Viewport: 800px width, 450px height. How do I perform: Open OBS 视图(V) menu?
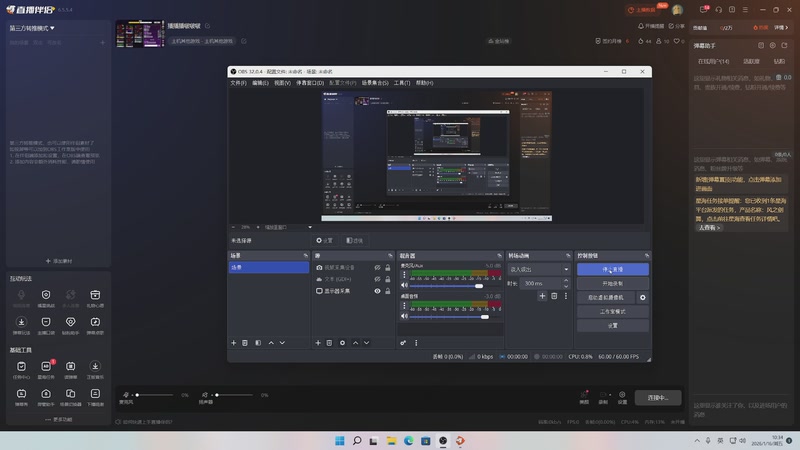tap(282, 83)
